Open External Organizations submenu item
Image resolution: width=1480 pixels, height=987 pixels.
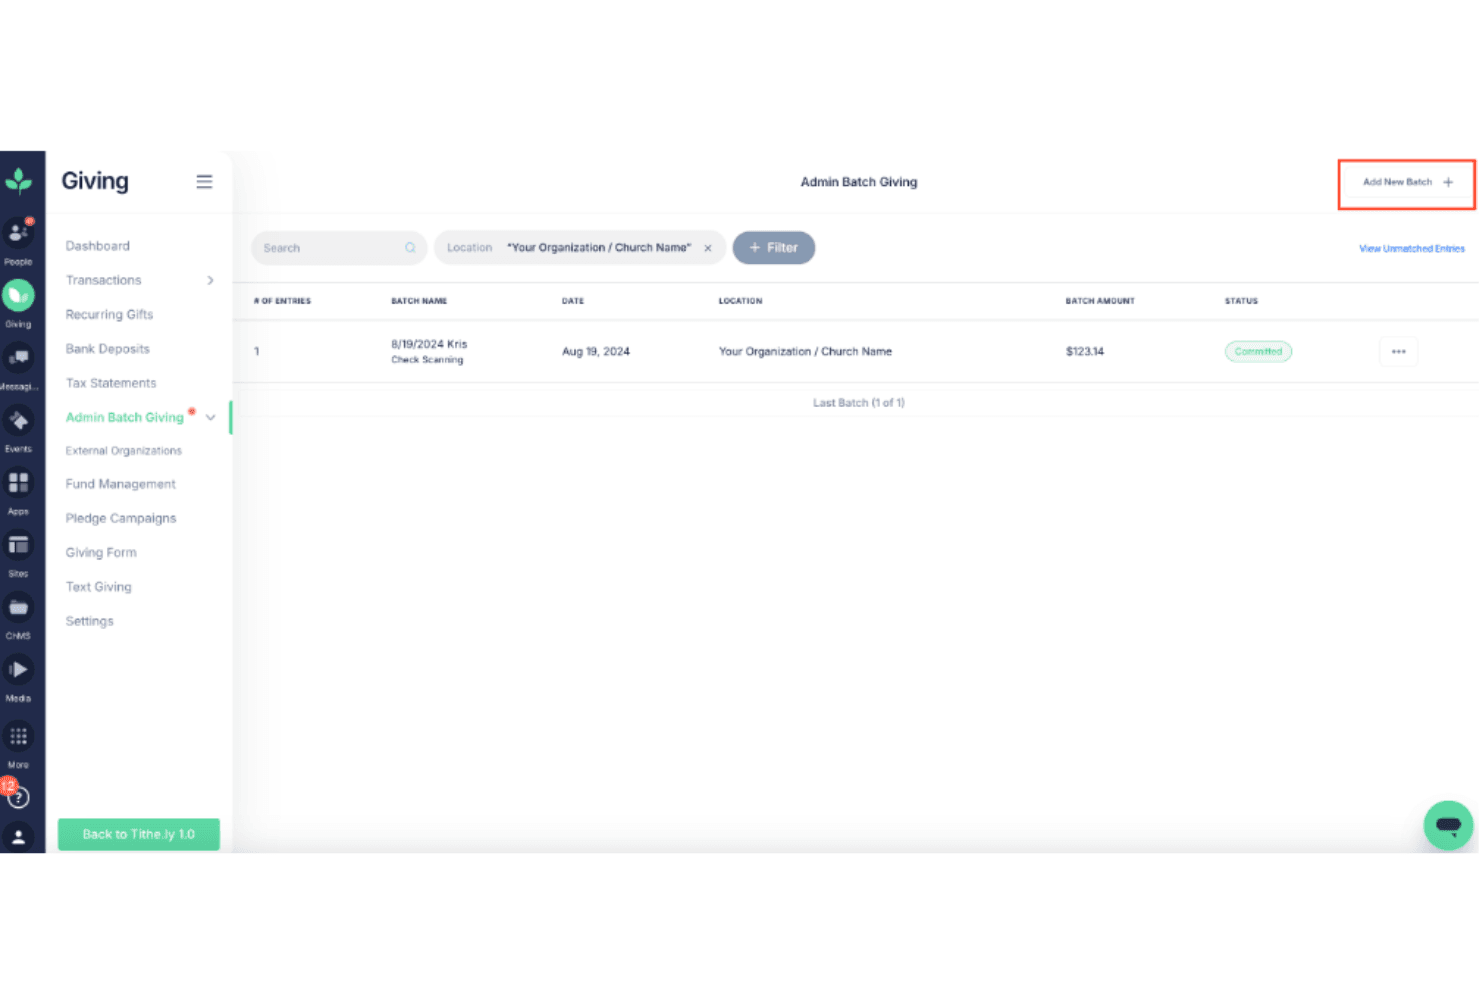tap(124, 451)
